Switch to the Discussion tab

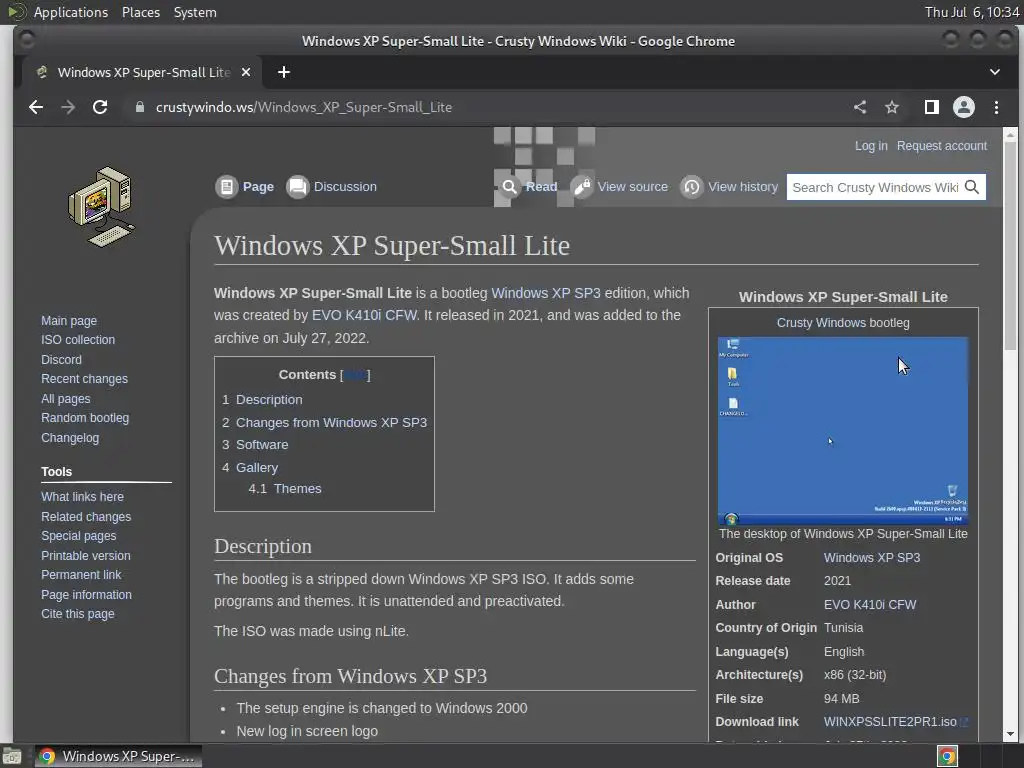(x=345, y=187)
